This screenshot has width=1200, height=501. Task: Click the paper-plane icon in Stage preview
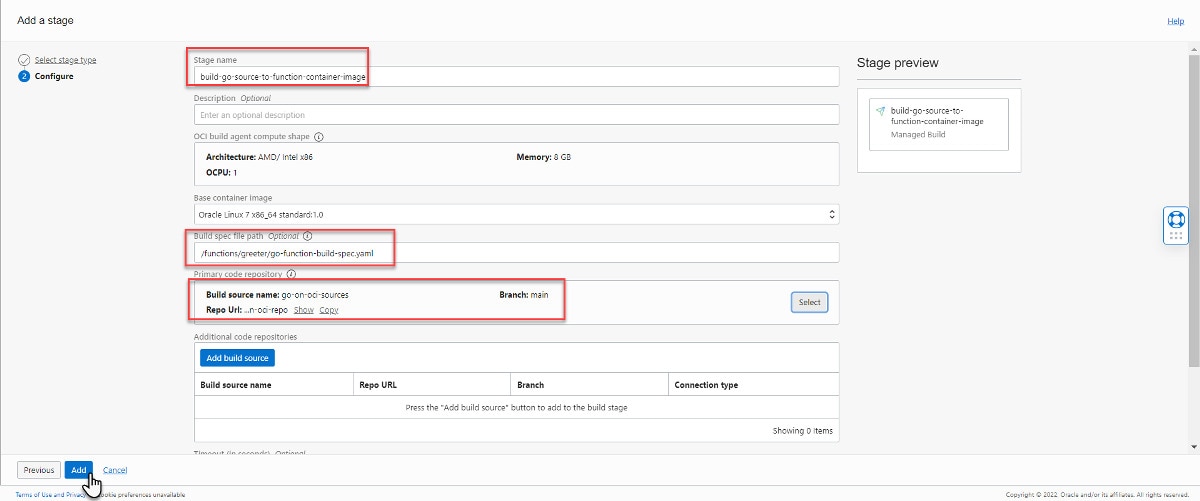[880, 110]
